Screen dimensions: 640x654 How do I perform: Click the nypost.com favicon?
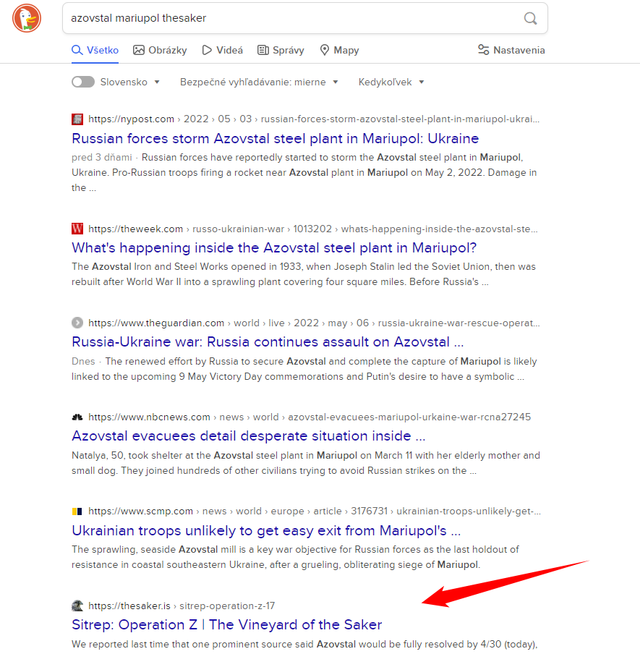click(x=77, y=119)
